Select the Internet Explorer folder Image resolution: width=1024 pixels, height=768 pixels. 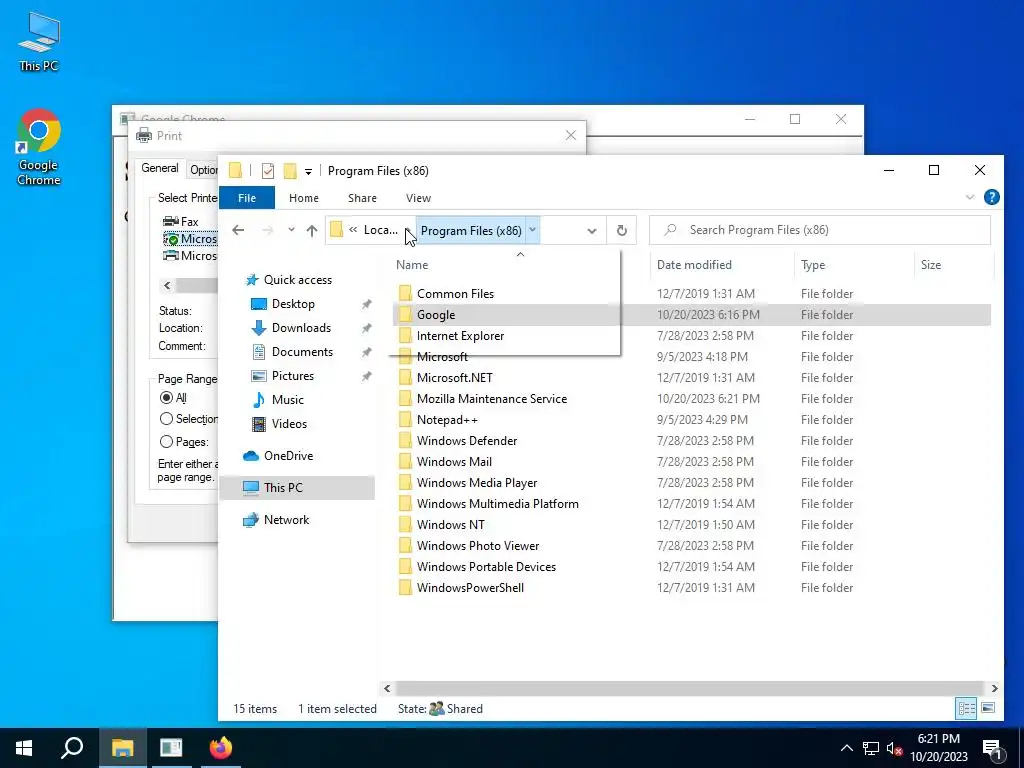[x=460, y=336]
